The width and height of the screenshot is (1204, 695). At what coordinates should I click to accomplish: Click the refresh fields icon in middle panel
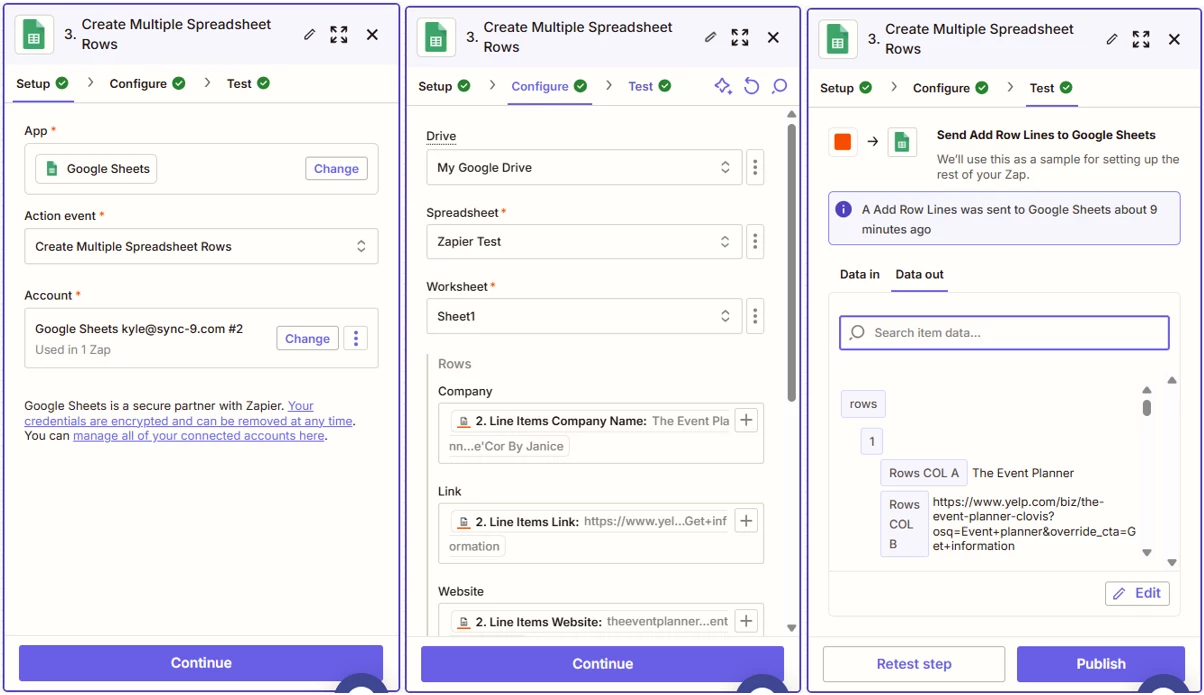coord(752,86)
